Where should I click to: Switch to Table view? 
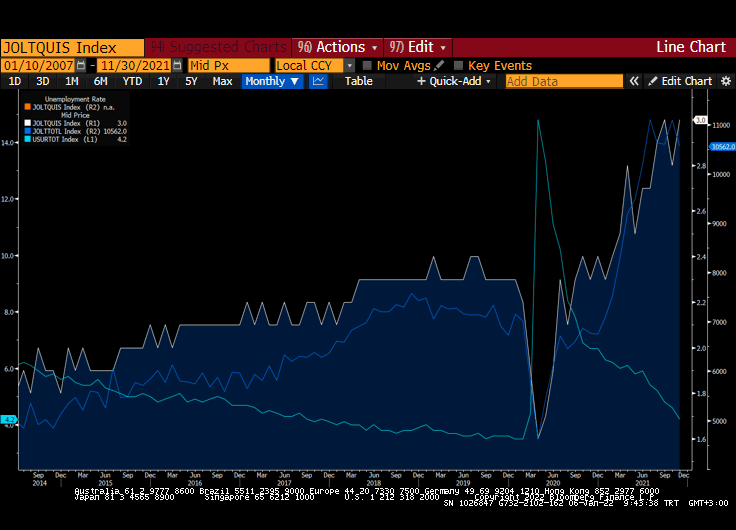pos(359,81)
